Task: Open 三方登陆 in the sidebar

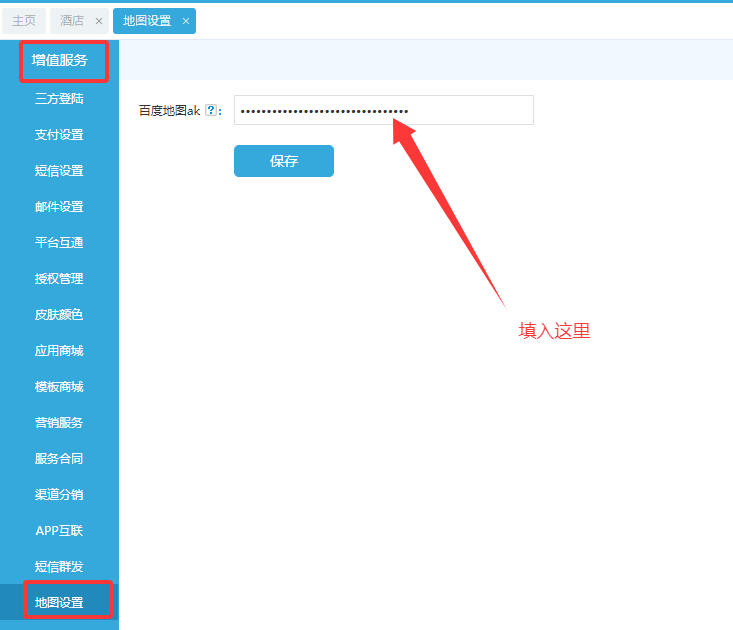Action: 59,99
